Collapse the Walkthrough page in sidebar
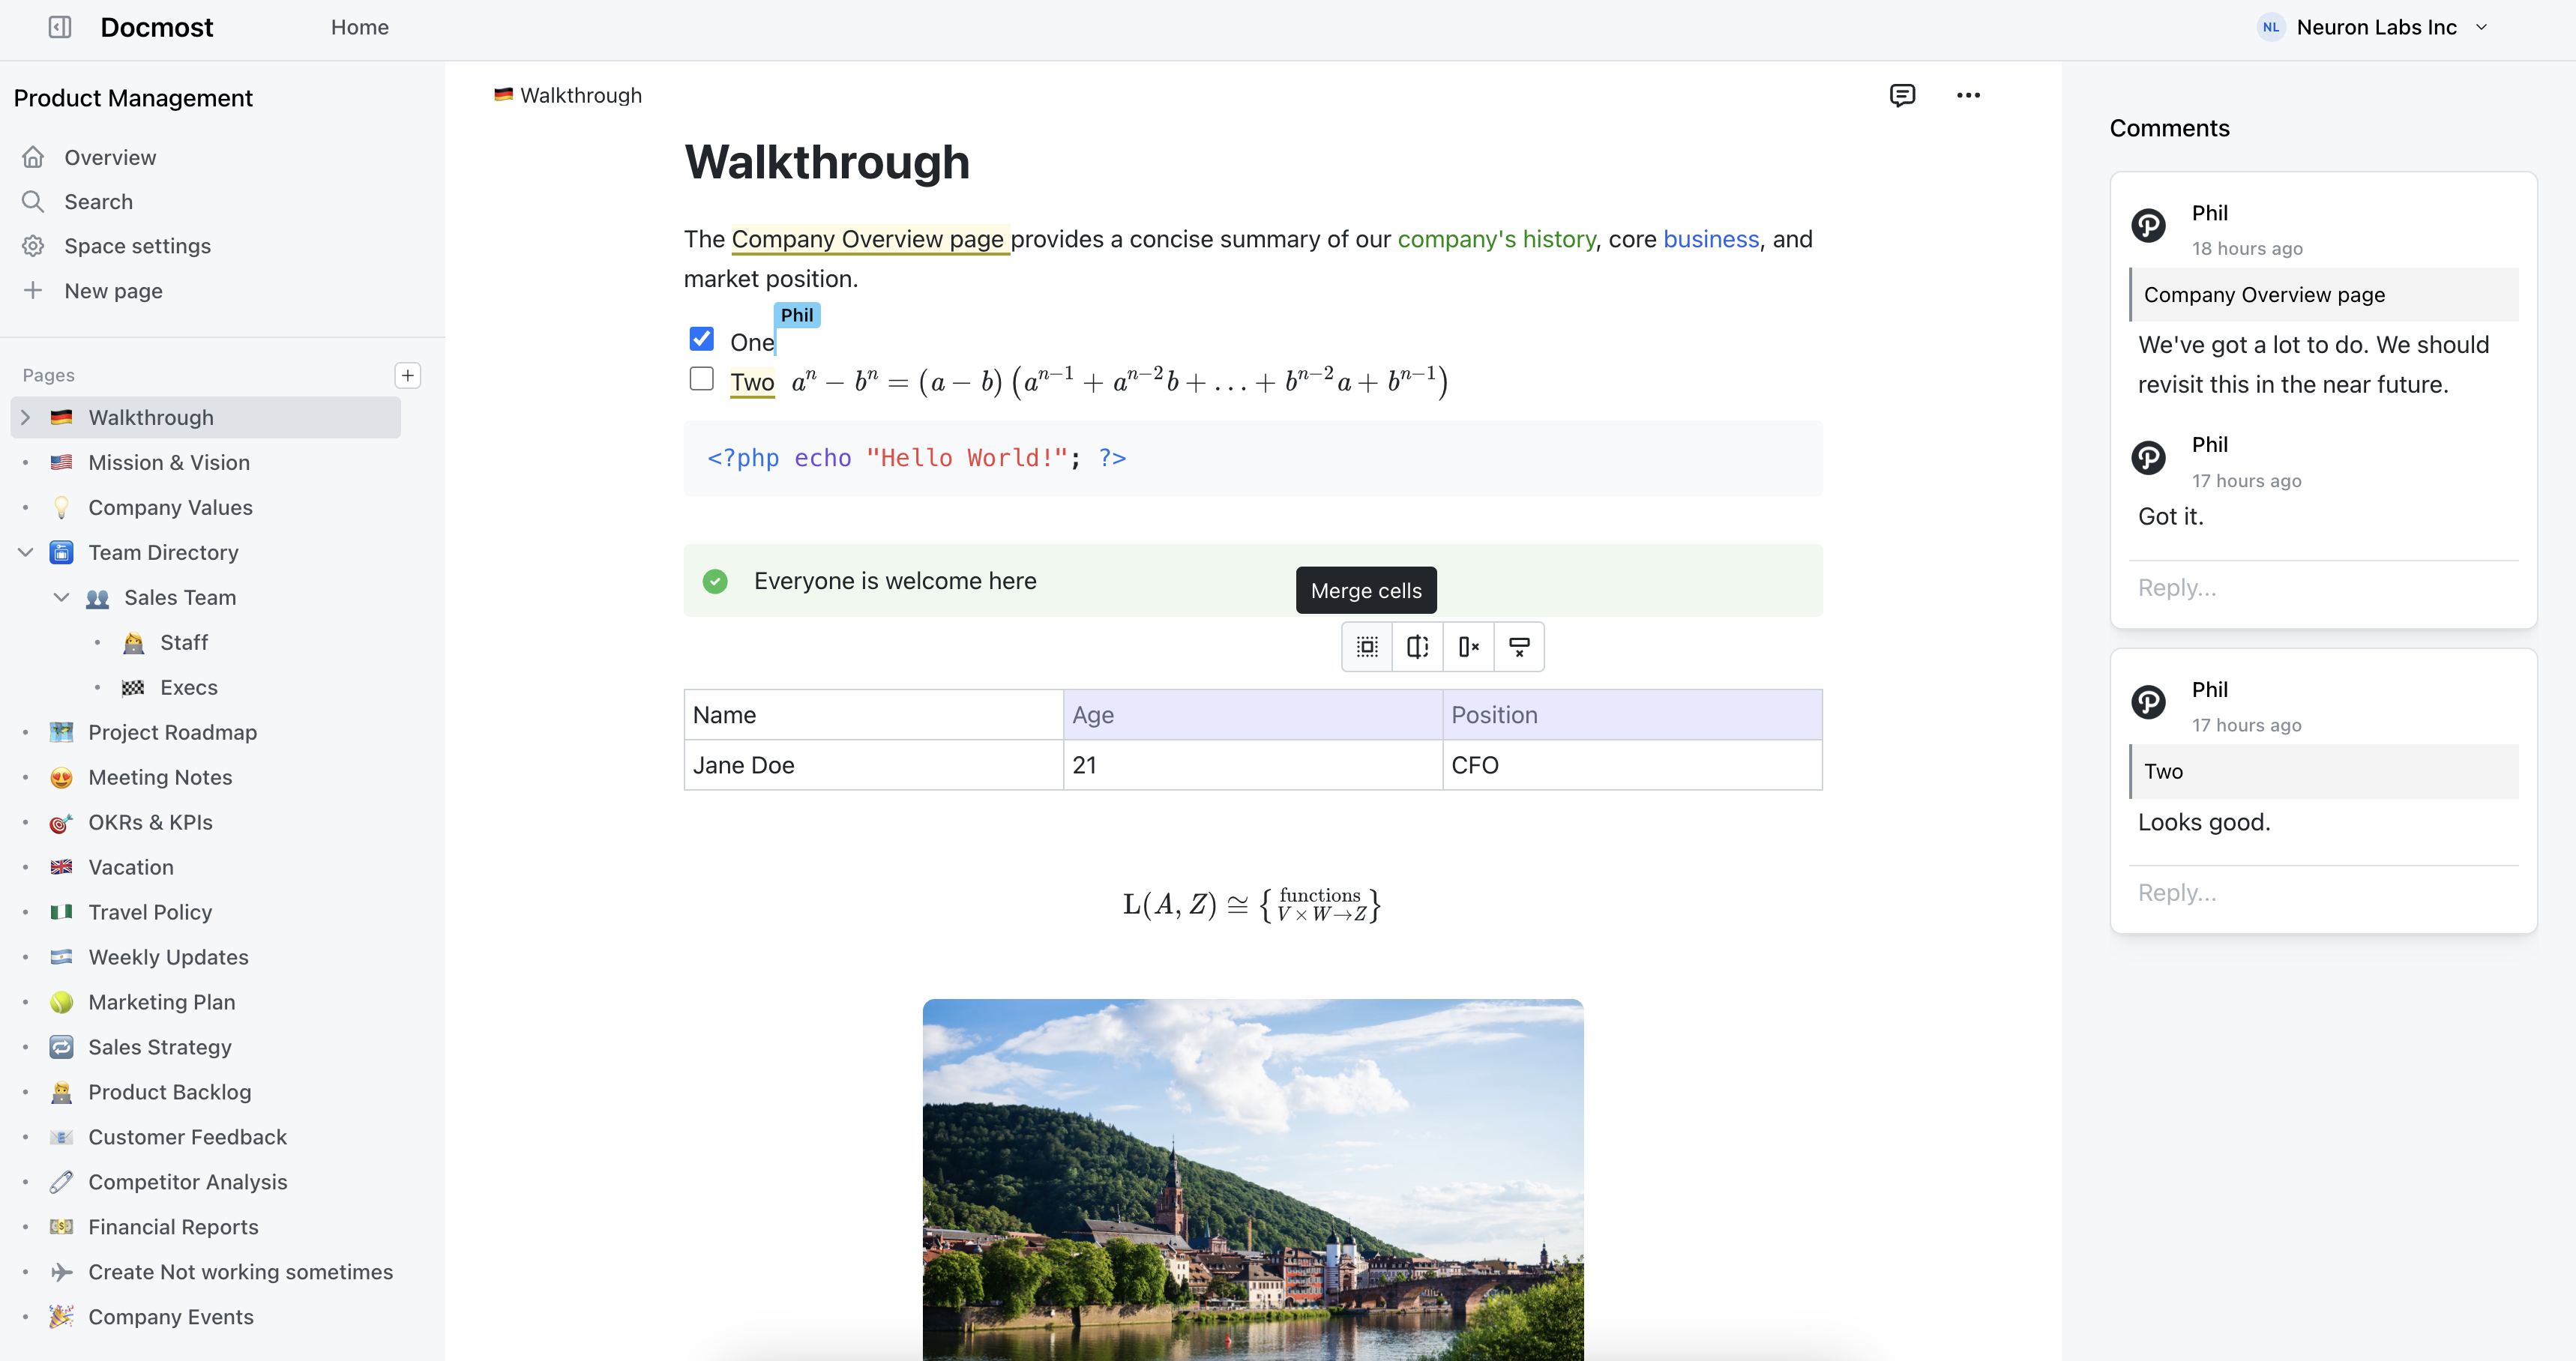This screenshot has height=1361, width=2576. [24, 417]
